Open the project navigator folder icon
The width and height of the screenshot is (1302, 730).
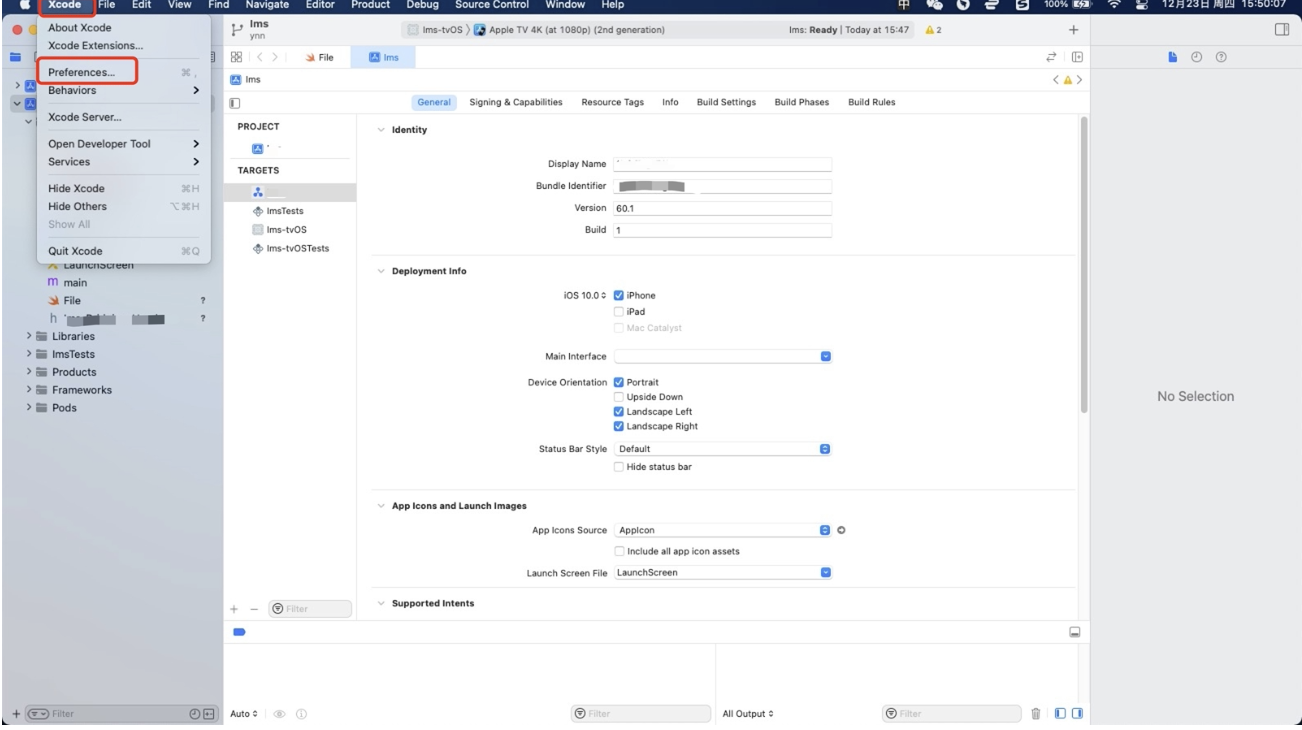coord(16,57)
